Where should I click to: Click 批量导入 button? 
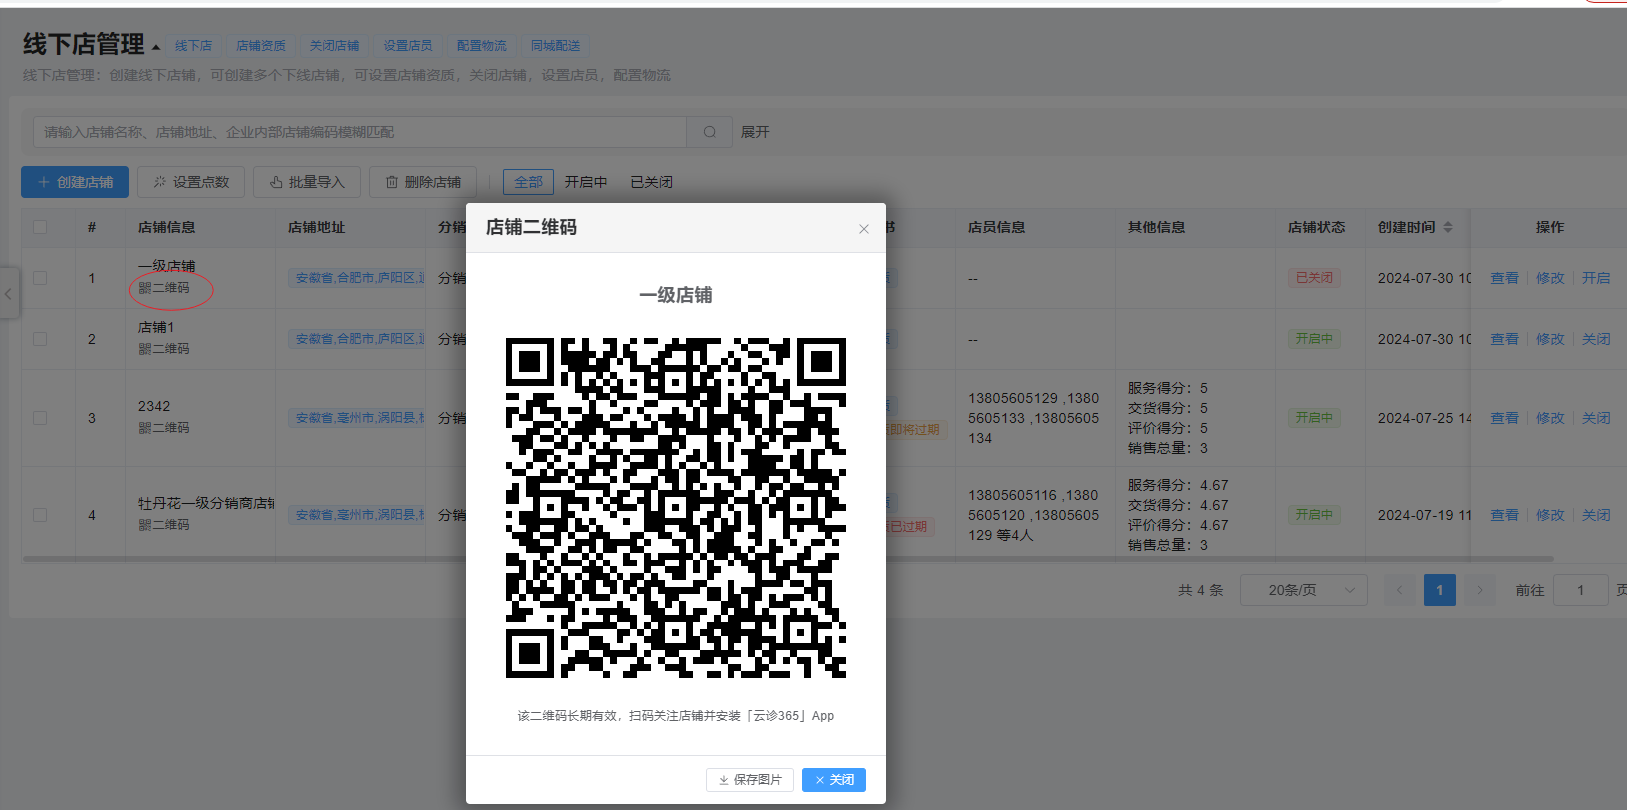307,182
